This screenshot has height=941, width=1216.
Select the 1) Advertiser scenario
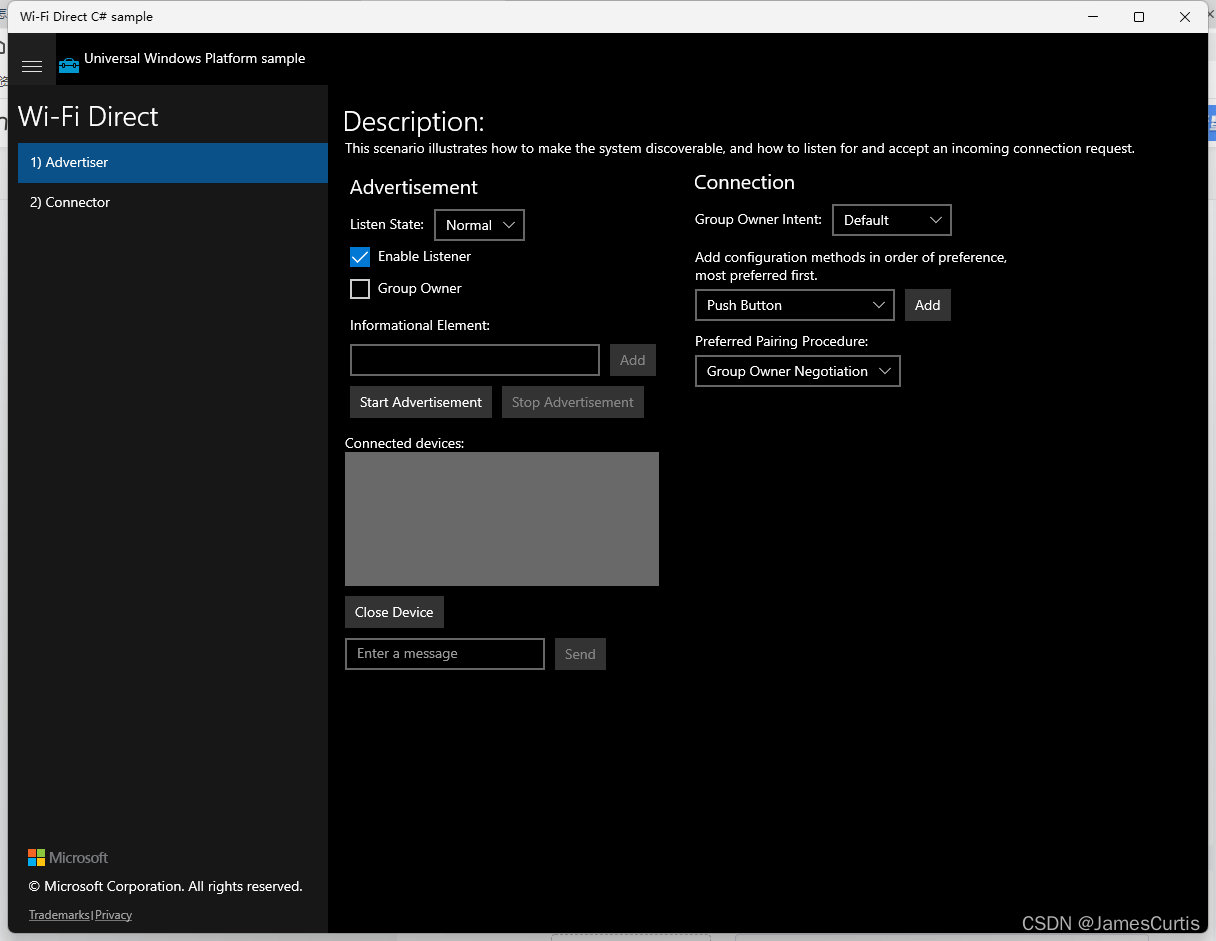point(173,163)
